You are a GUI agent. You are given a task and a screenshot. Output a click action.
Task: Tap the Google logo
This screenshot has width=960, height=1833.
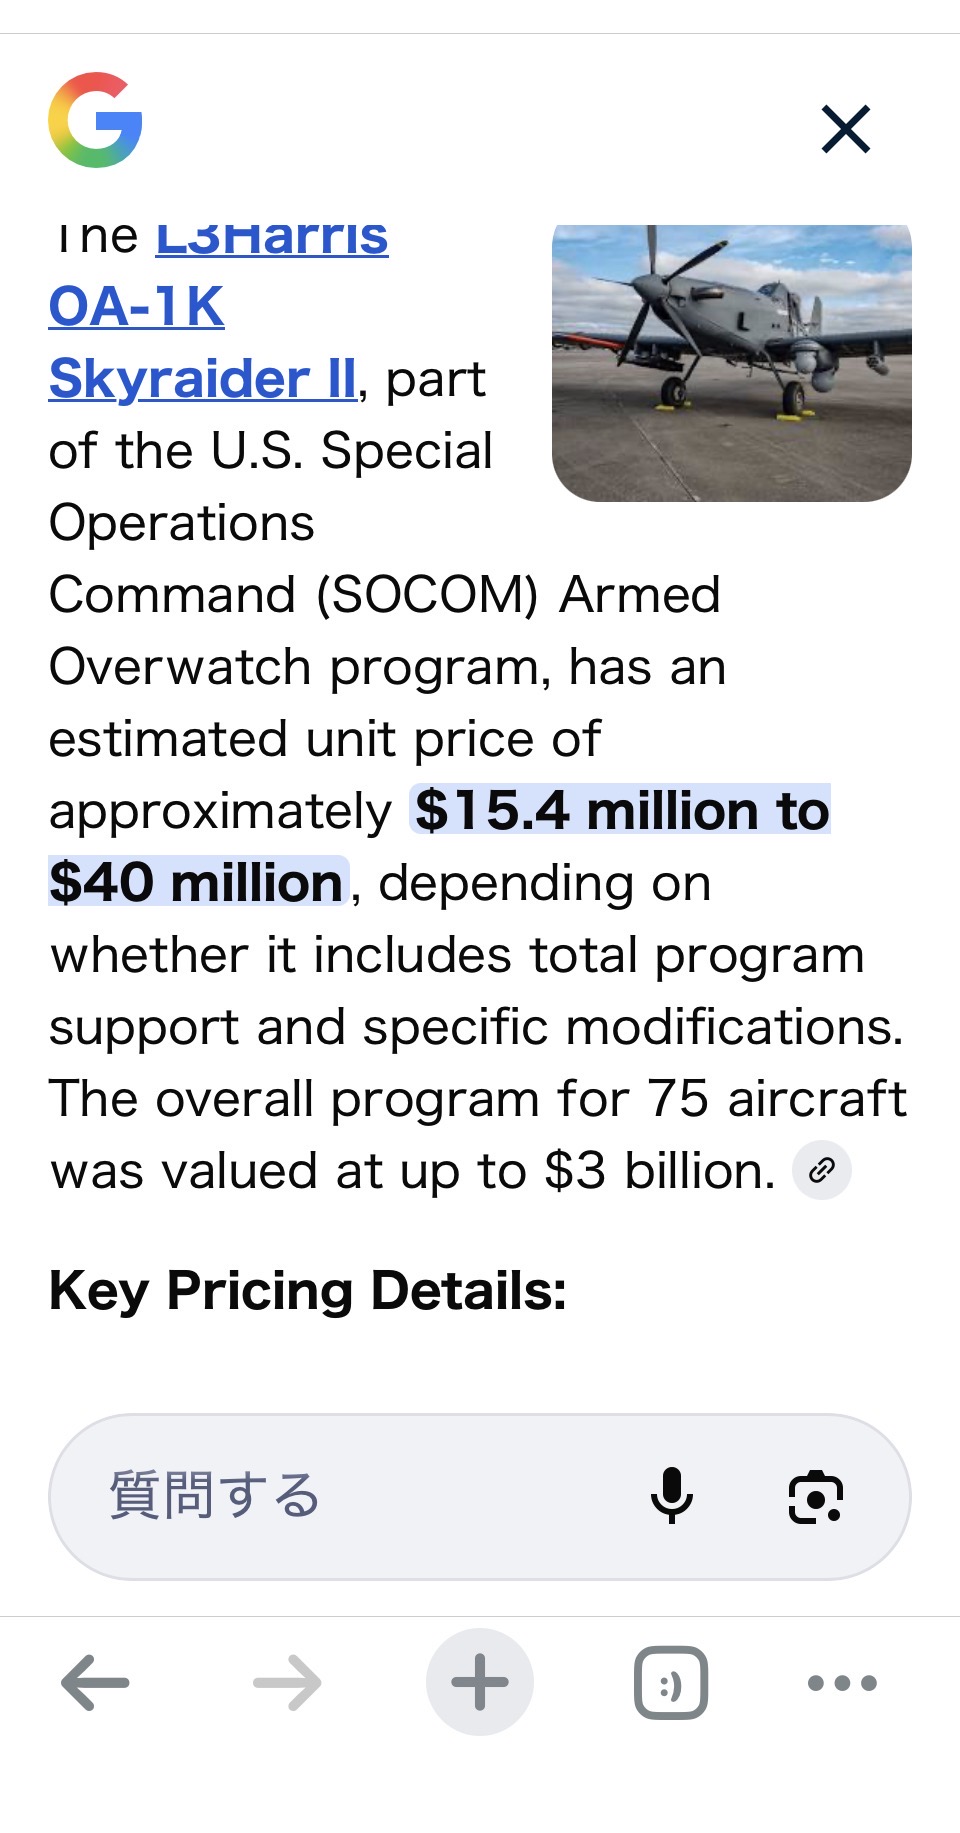95,120
